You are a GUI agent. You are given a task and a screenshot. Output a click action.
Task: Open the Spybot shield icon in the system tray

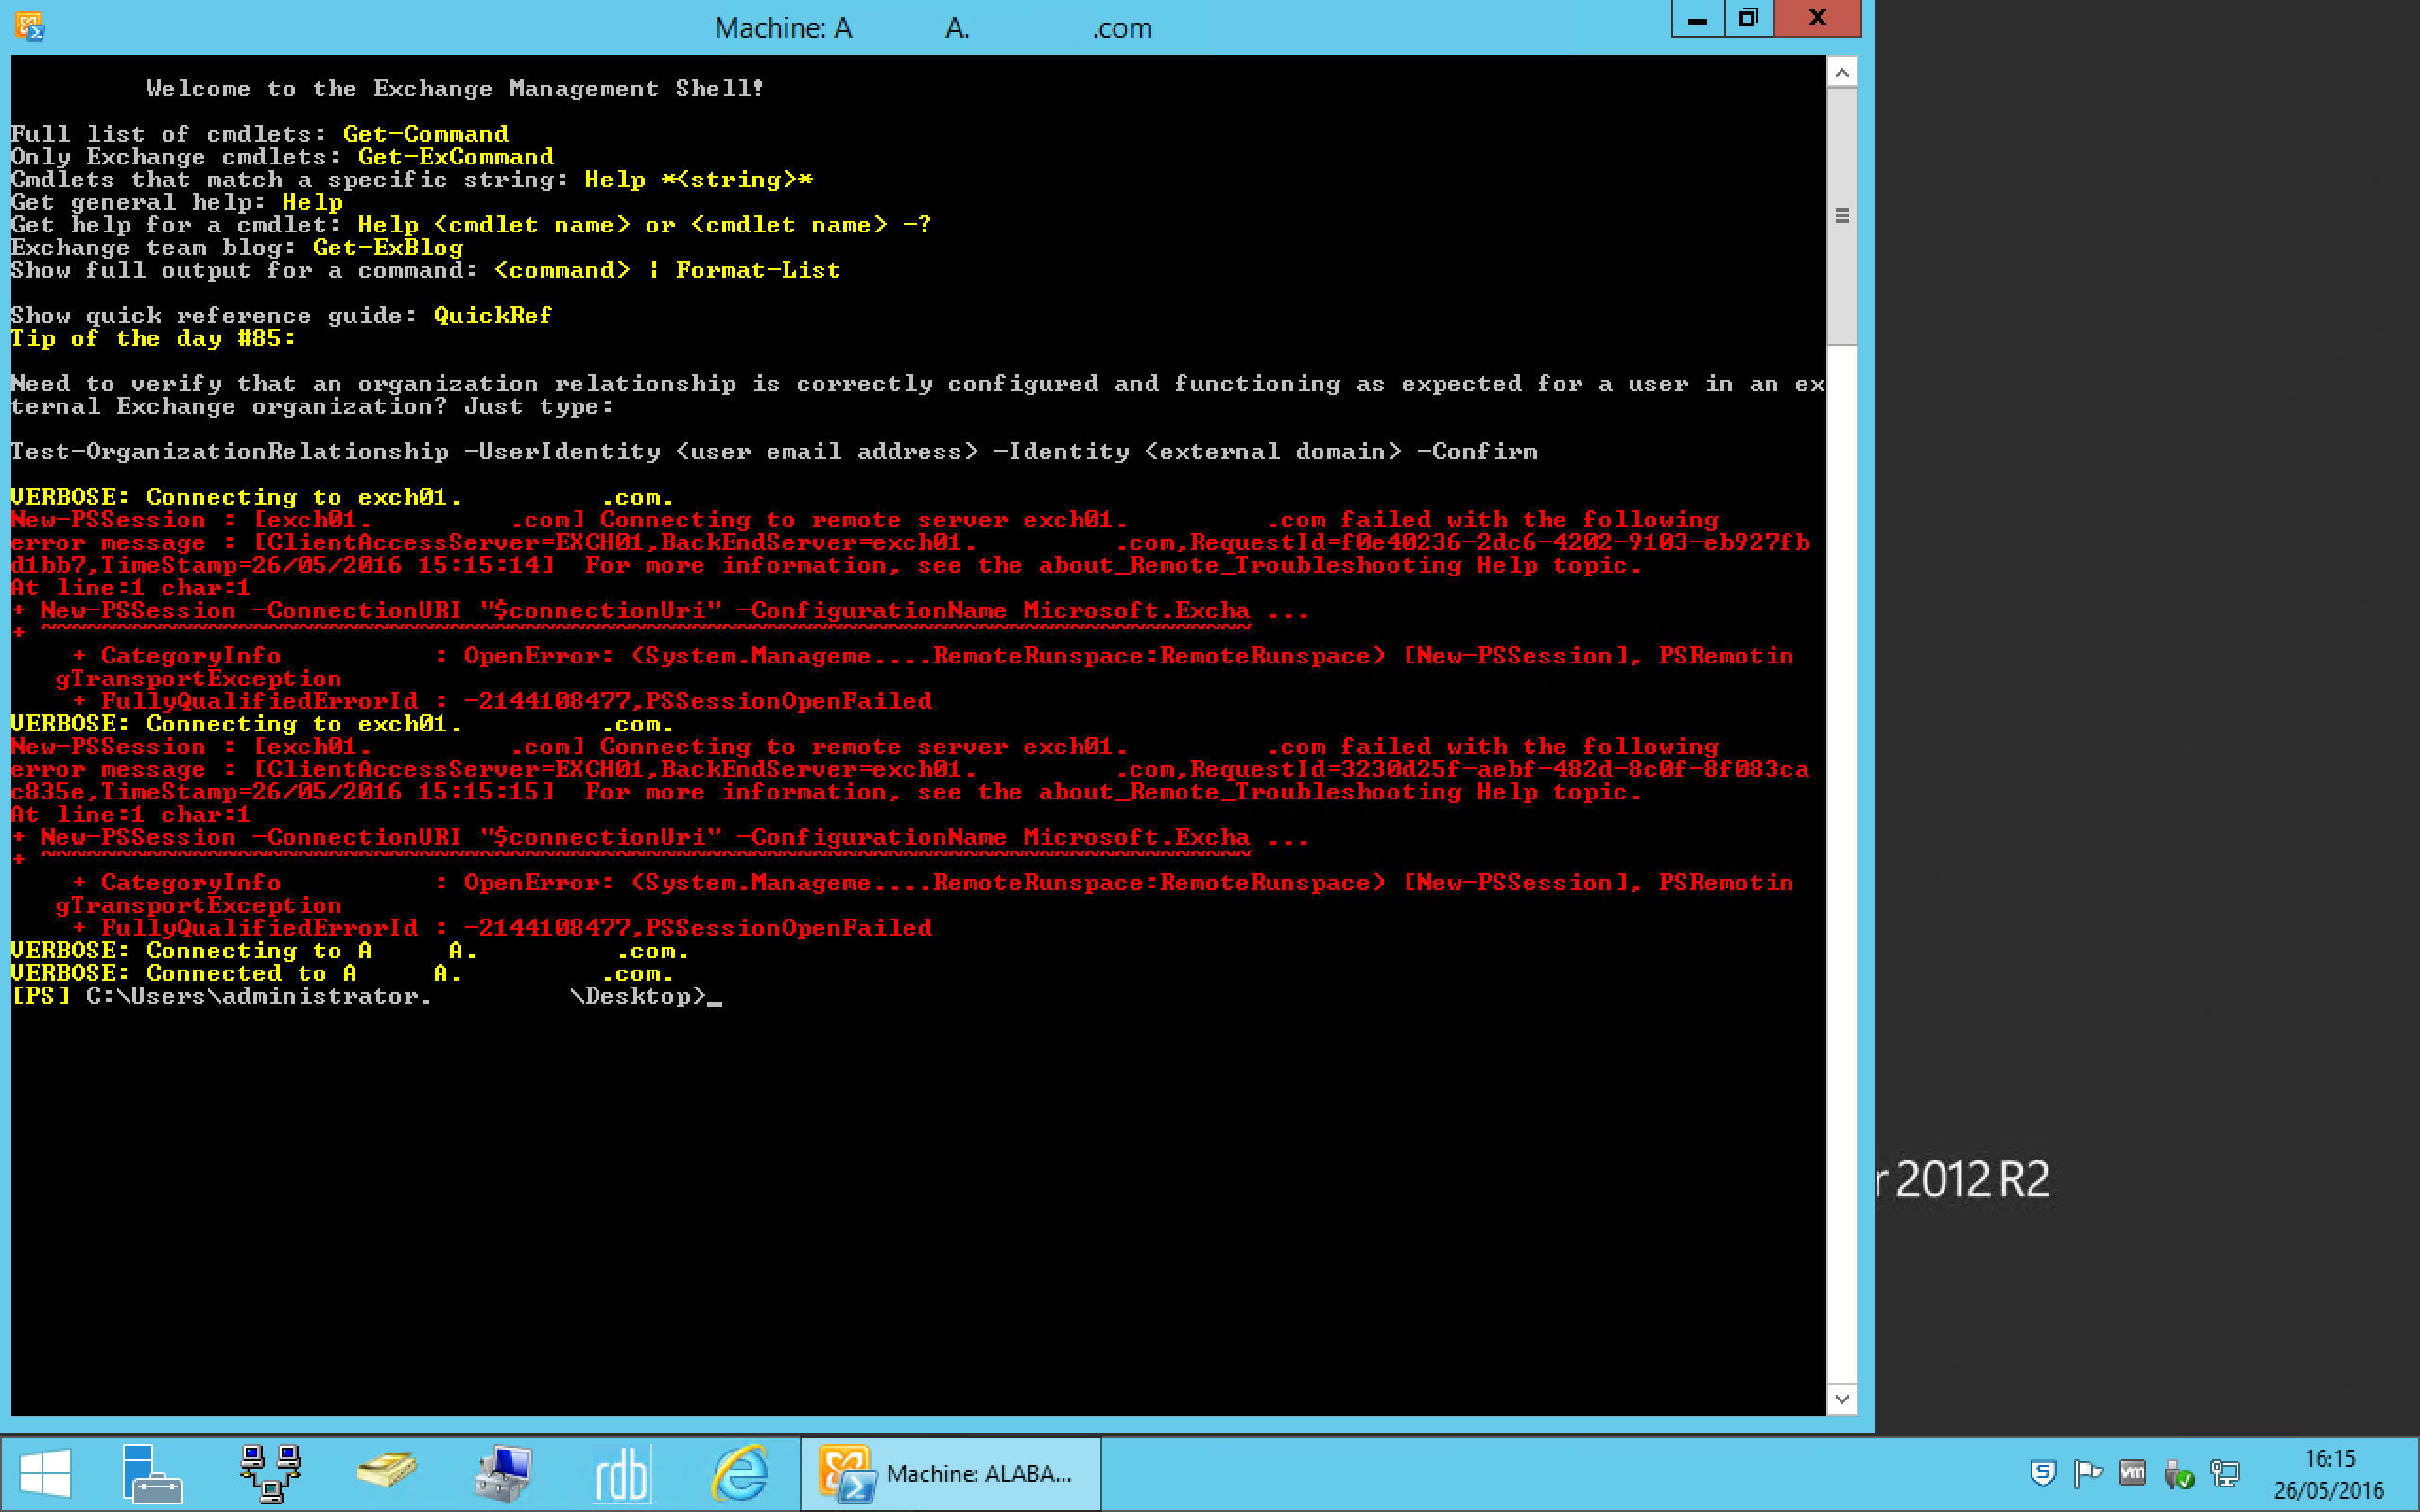[x=2044, y=1472]
